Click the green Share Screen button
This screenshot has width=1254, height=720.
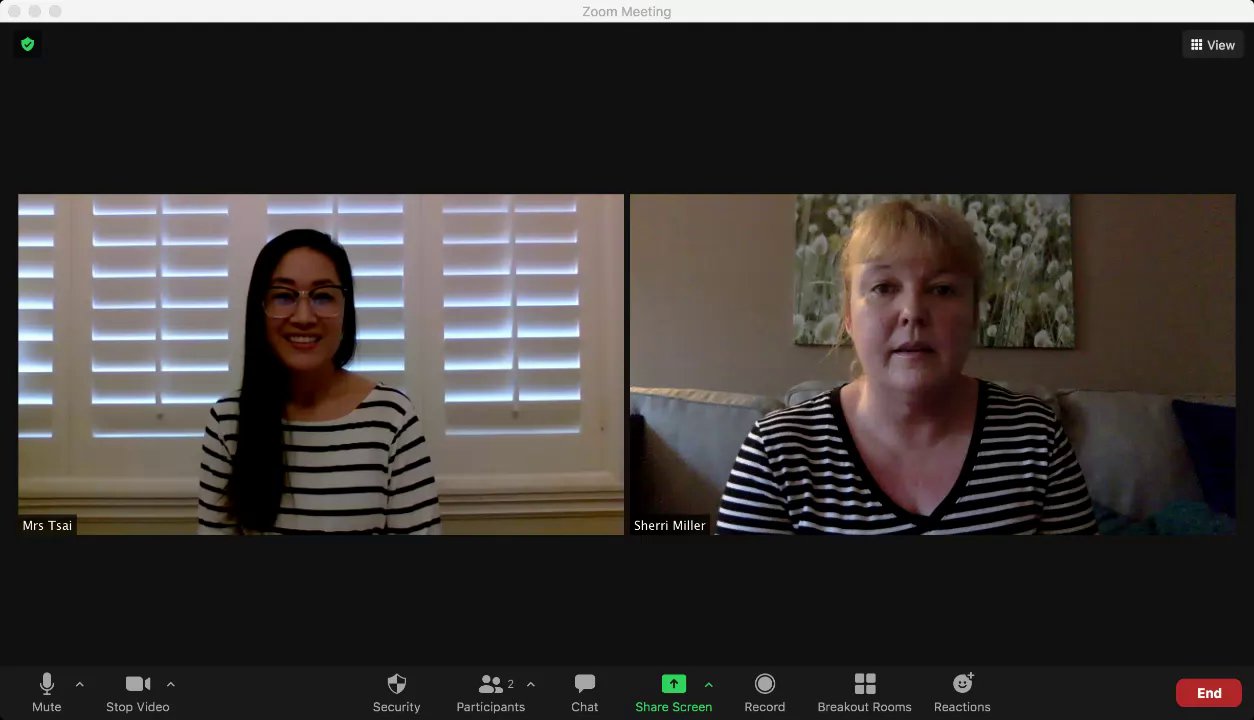674,693
